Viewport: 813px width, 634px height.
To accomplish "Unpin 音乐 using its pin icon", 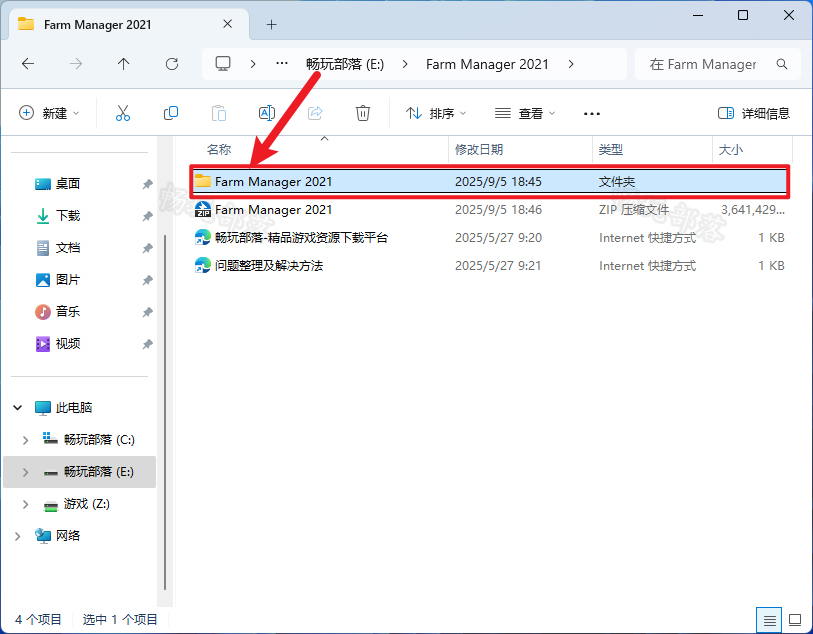I will (147, 312).
